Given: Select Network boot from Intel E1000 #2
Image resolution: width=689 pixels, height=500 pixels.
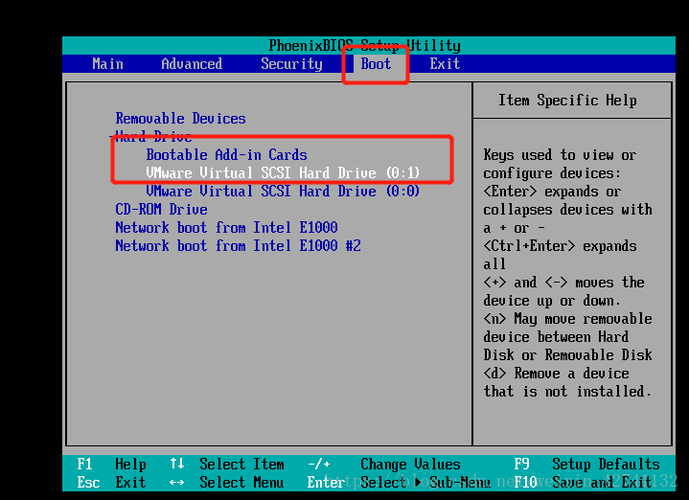Looking at the screenshot, I should pyautogui.click(x=238, y=246).
